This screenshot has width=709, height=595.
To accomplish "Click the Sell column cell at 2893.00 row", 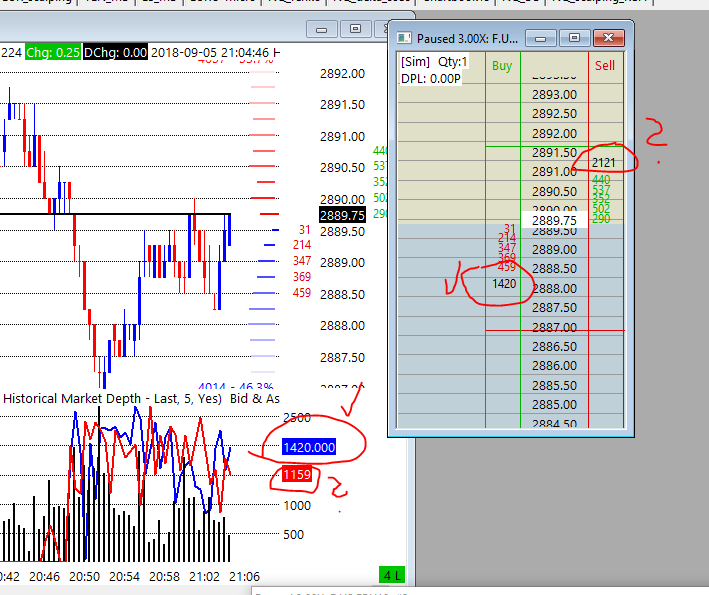I will click(606, 95).
